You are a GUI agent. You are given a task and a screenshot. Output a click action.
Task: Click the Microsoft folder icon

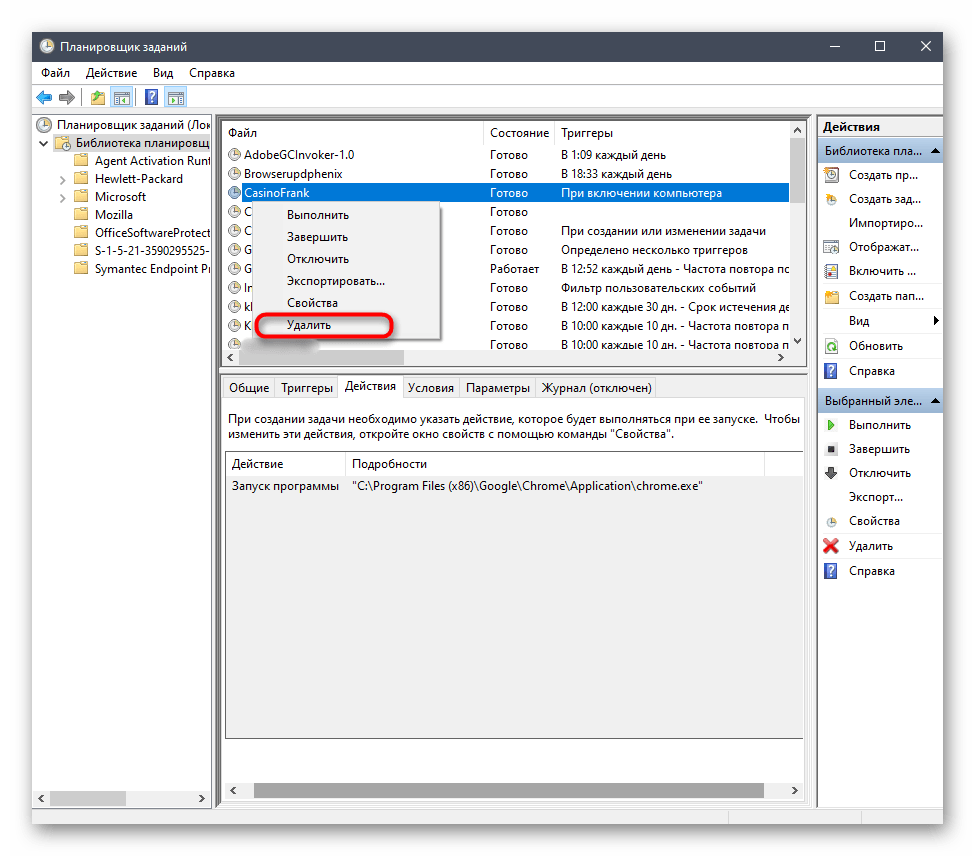coord(81,196)
